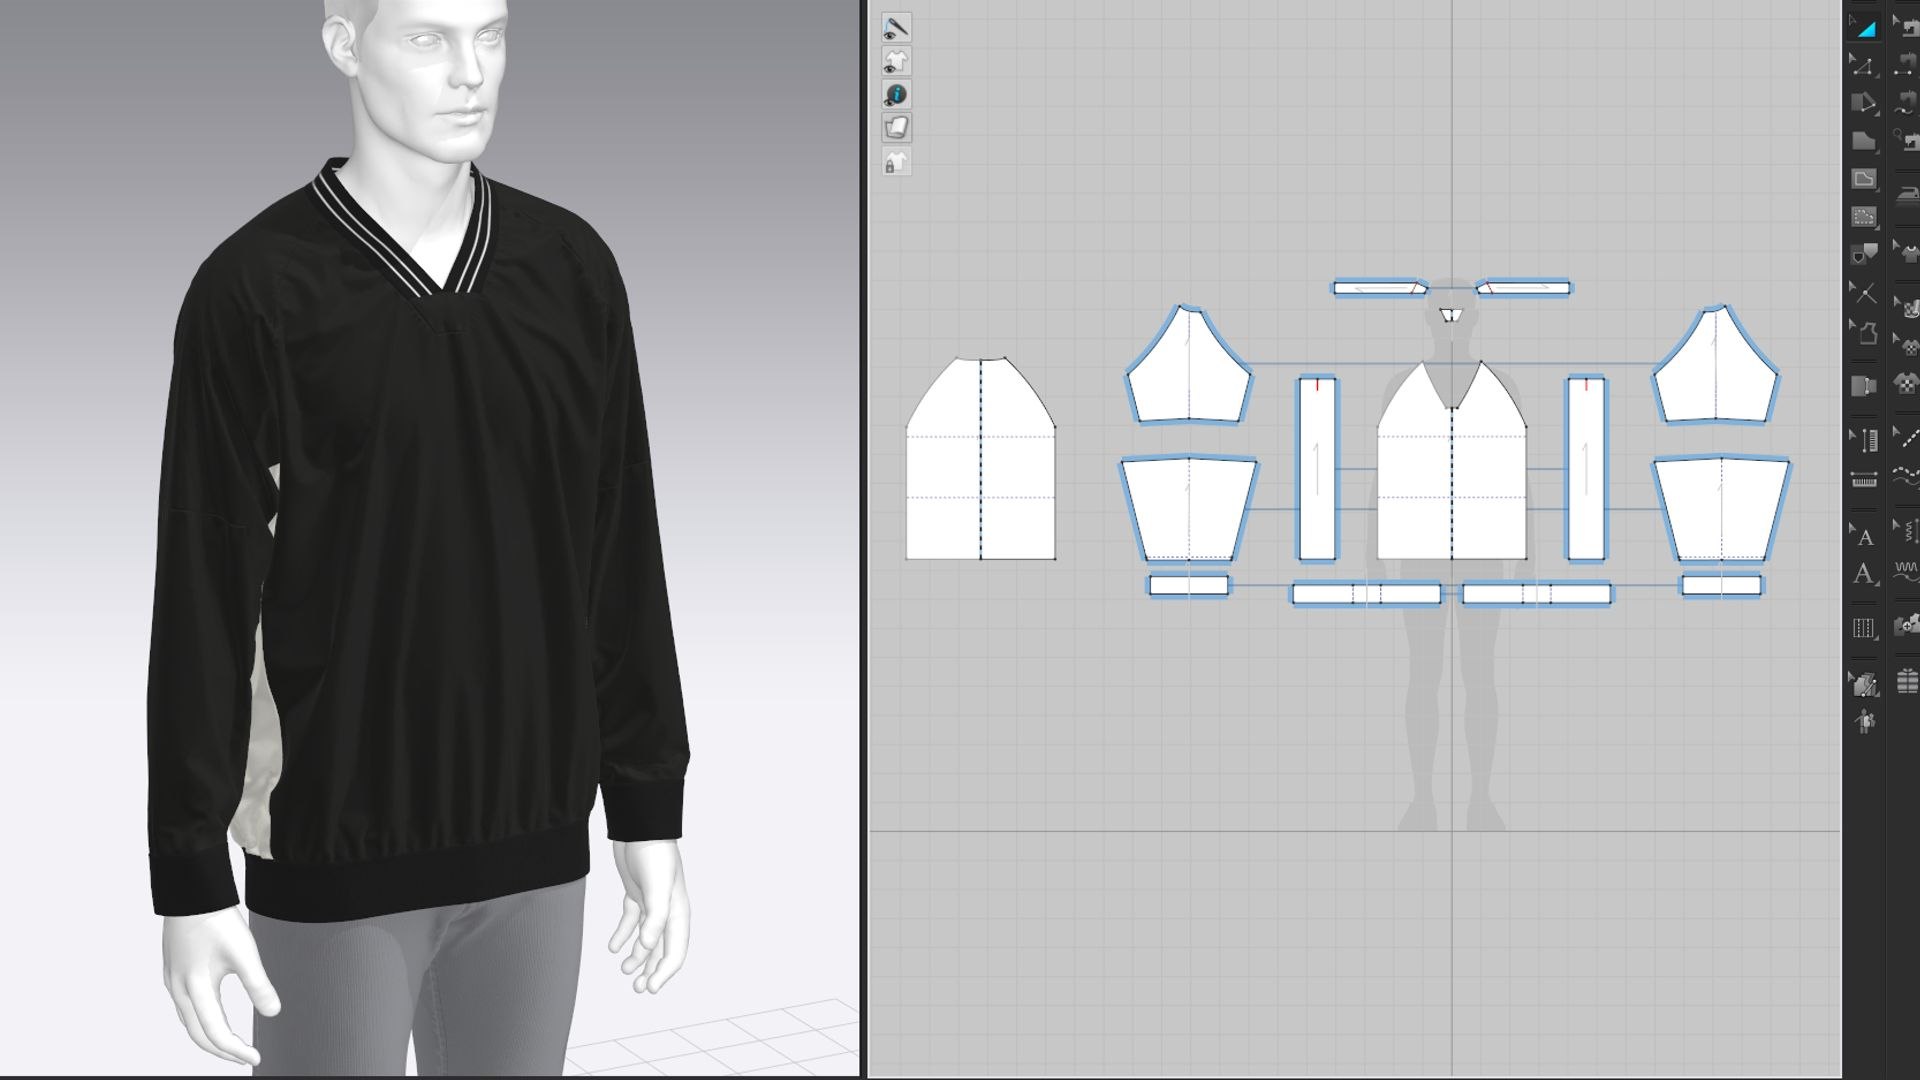Select the dashed topstitch segment tool
The width and height of the screenshot is (1920, 1080).
point(1907,439)
